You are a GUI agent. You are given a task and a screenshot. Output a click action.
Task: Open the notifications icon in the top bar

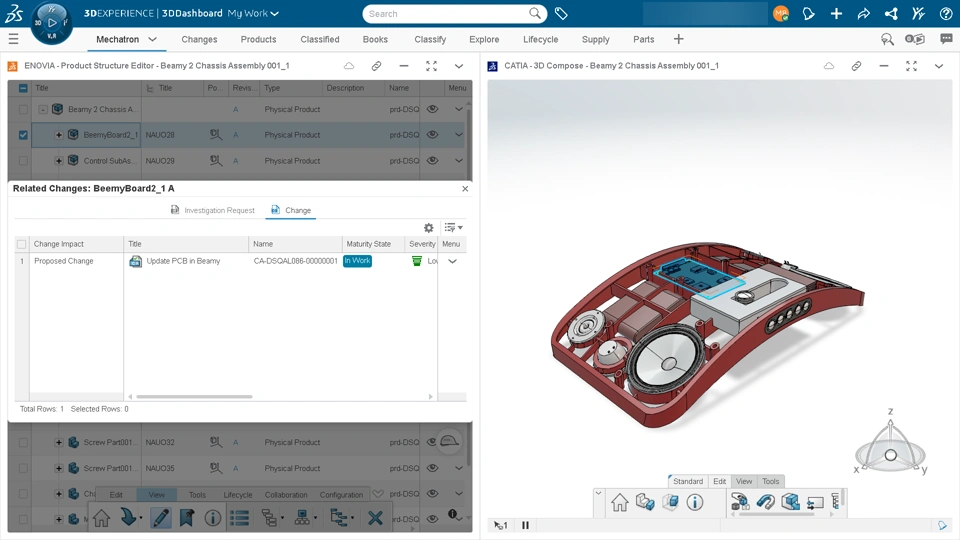[x=809, y=13]
